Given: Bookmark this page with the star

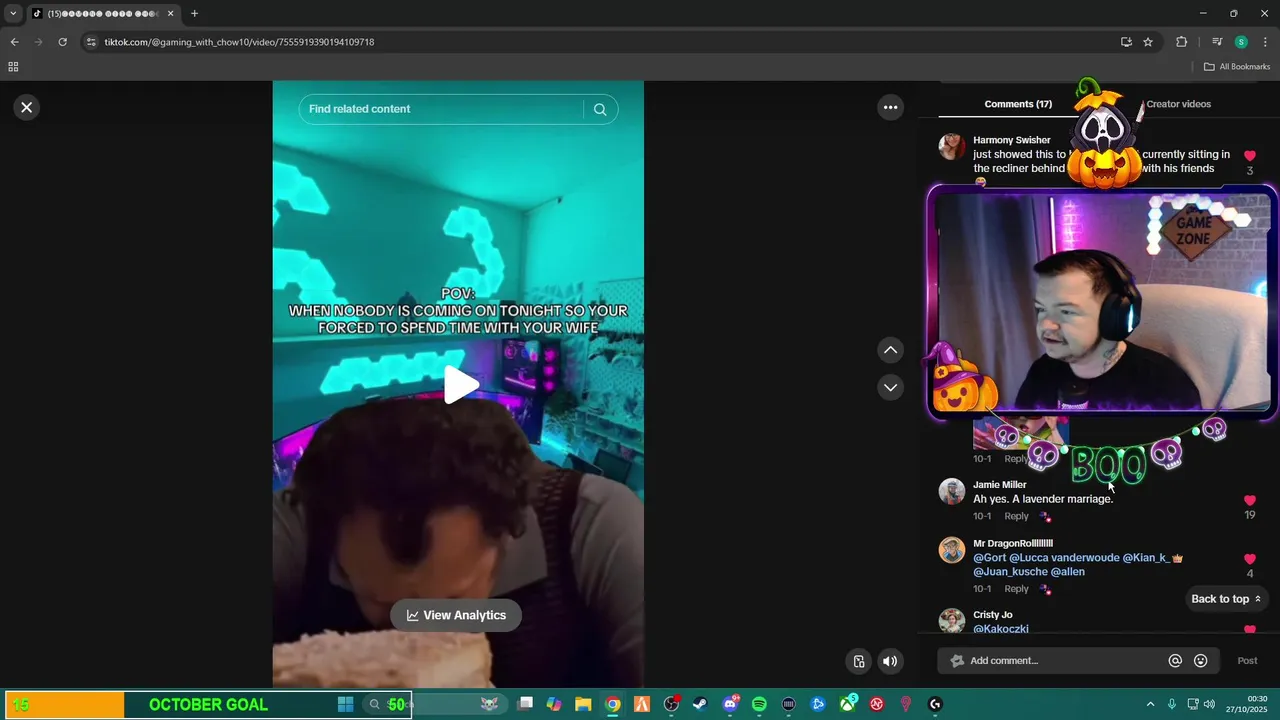Looking at the screenshot, I should pyautogui.click(x=1148, y=42).
